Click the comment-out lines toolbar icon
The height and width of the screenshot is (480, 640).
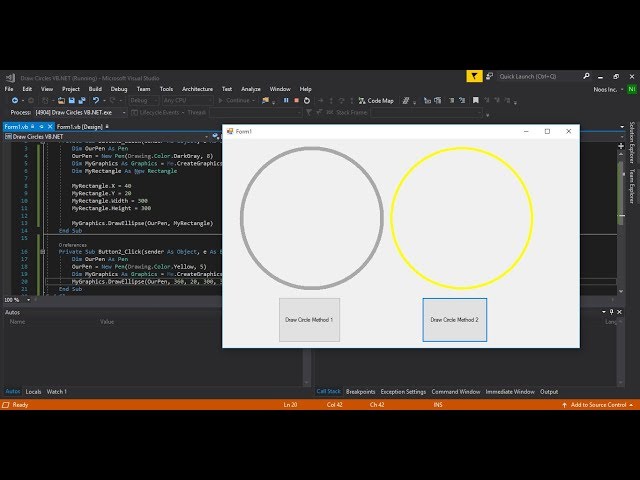click(x=452, y=100)
